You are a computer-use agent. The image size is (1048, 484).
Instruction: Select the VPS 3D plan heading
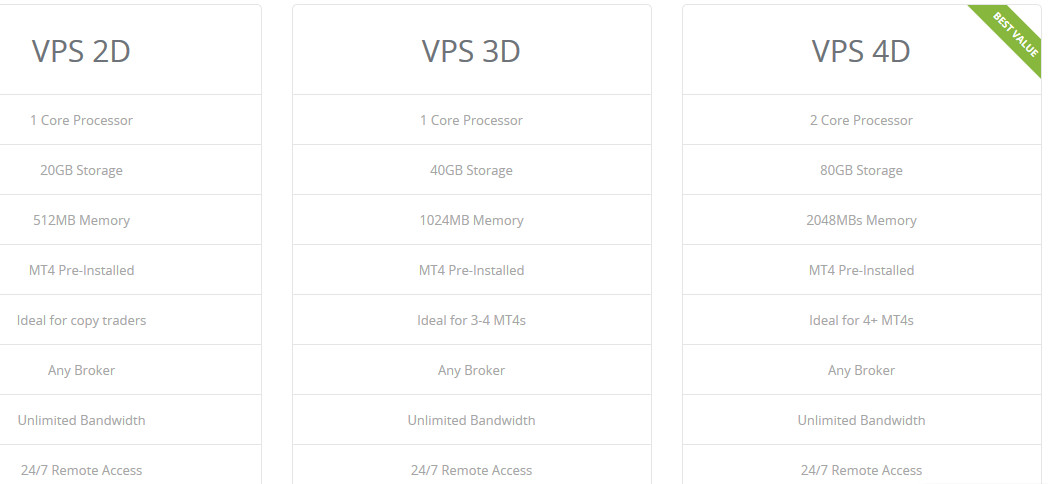click(x=471, y=51)
